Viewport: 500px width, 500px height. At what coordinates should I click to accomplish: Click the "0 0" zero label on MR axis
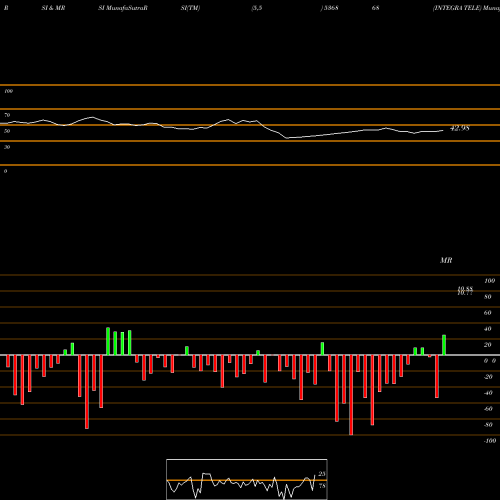pos(490,361)
